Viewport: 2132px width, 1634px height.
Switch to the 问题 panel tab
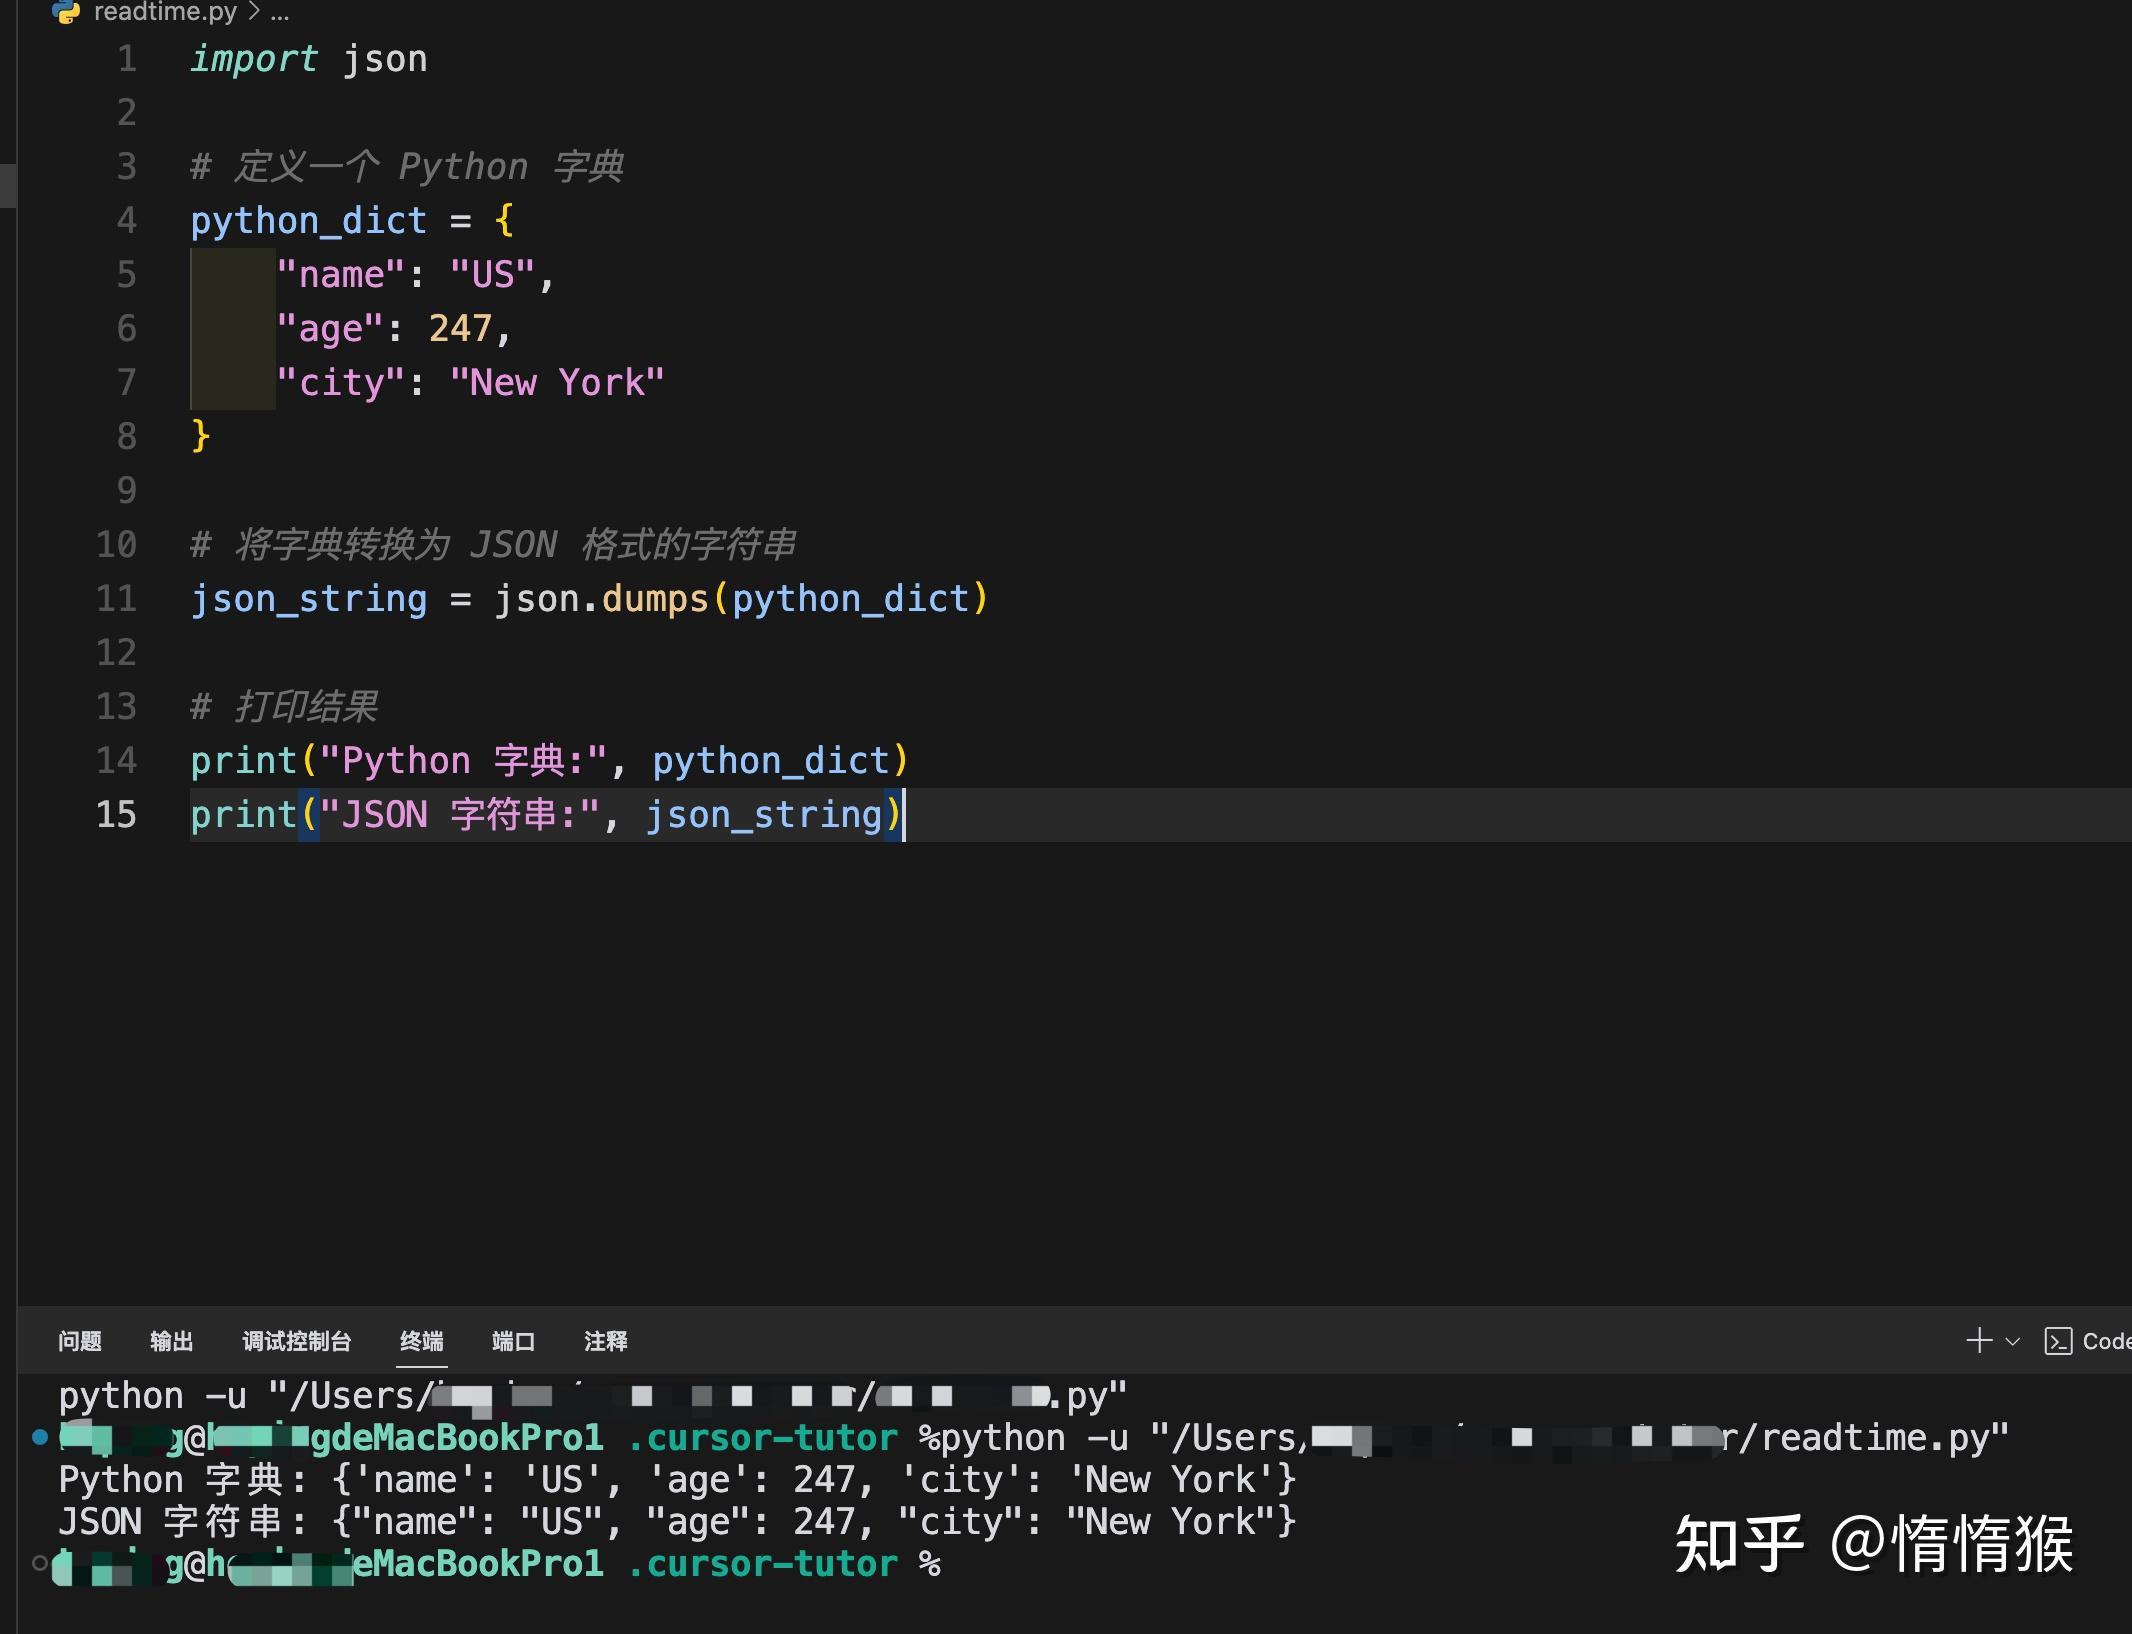(80, 1341)
